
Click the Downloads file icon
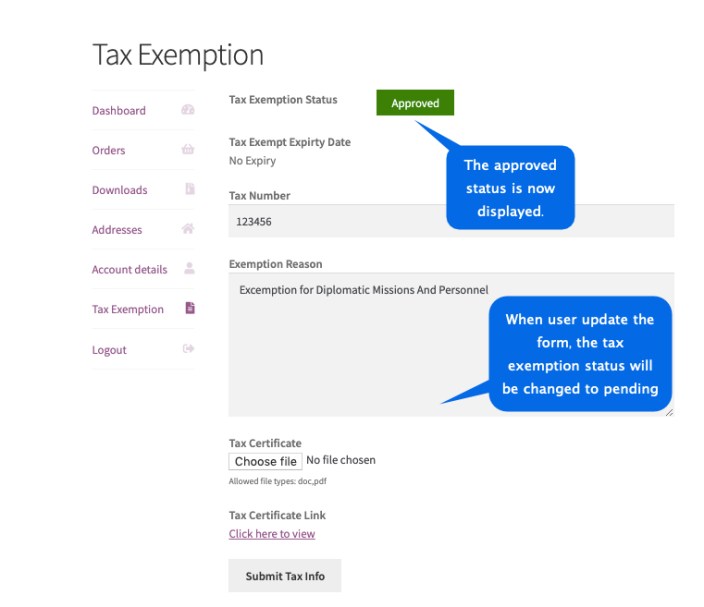[190, 189]
